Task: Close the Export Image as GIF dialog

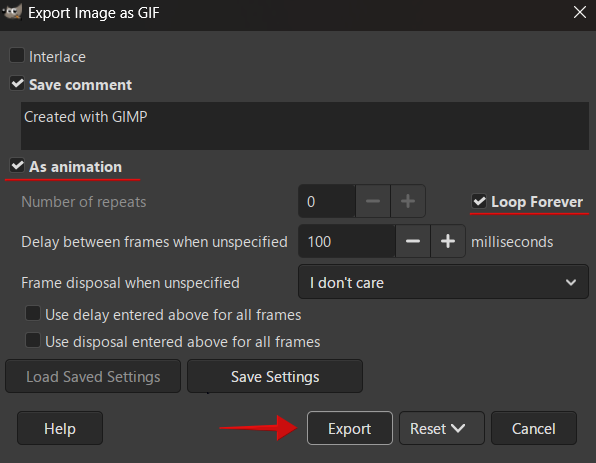Action: [580, 12]
